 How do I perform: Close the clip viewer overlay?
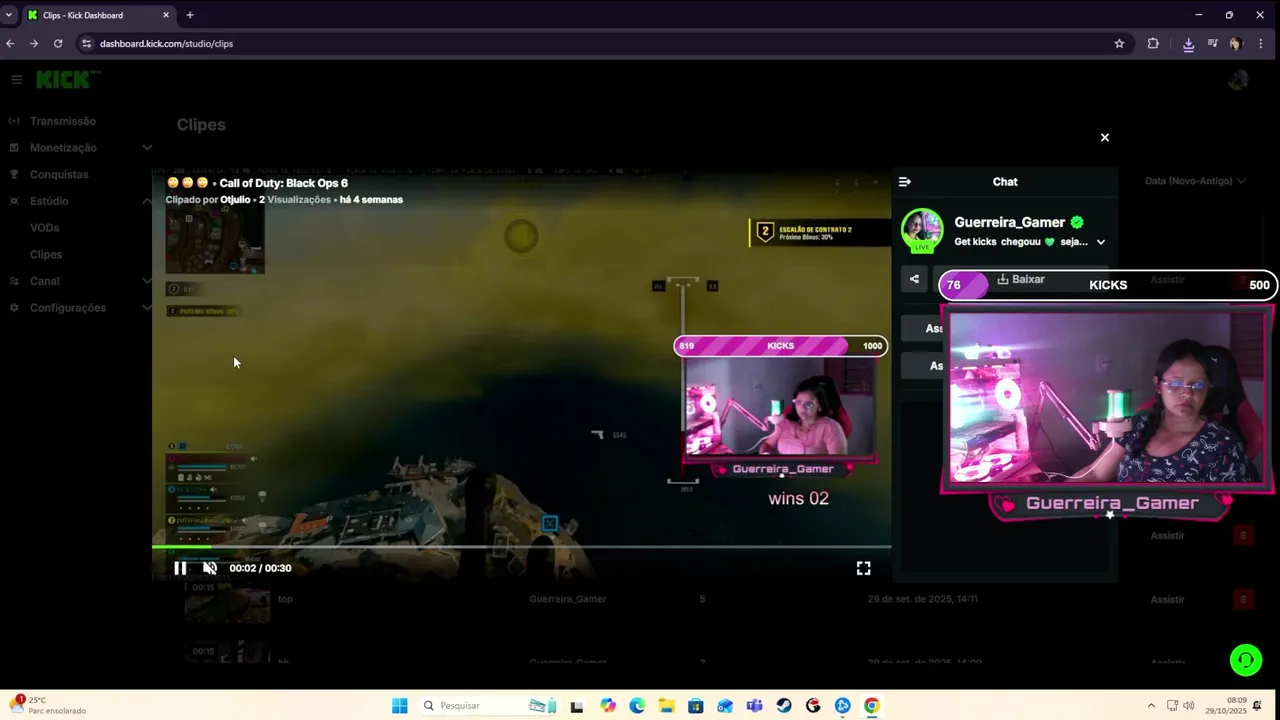coord(1105,138)
